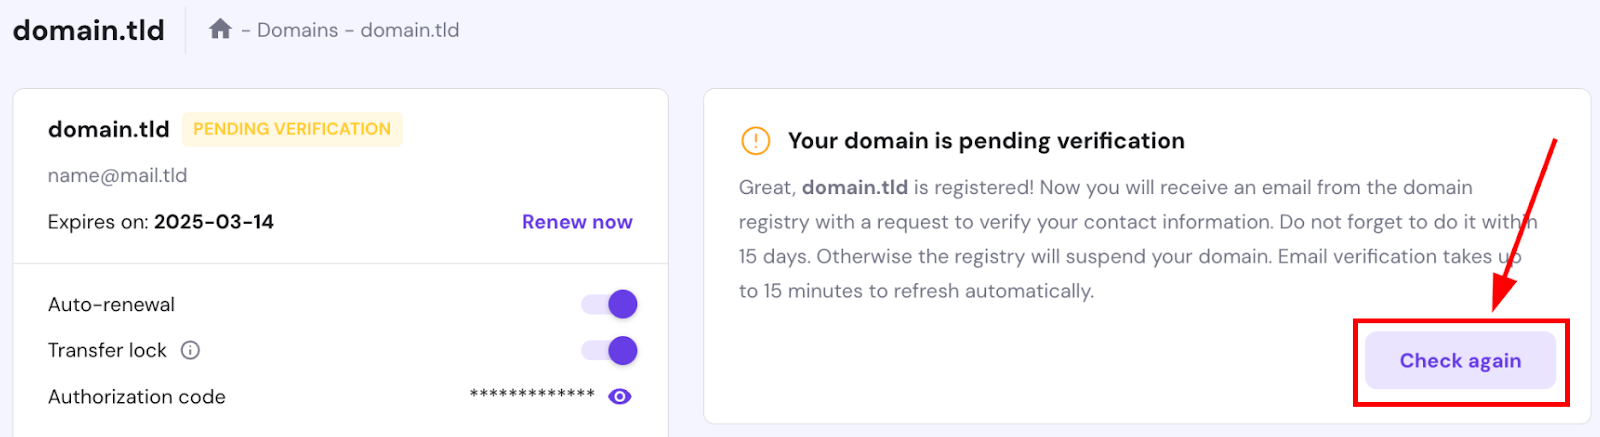Click the Transfer lock label text
1600x437 pixels.
[x=107, y=350]
